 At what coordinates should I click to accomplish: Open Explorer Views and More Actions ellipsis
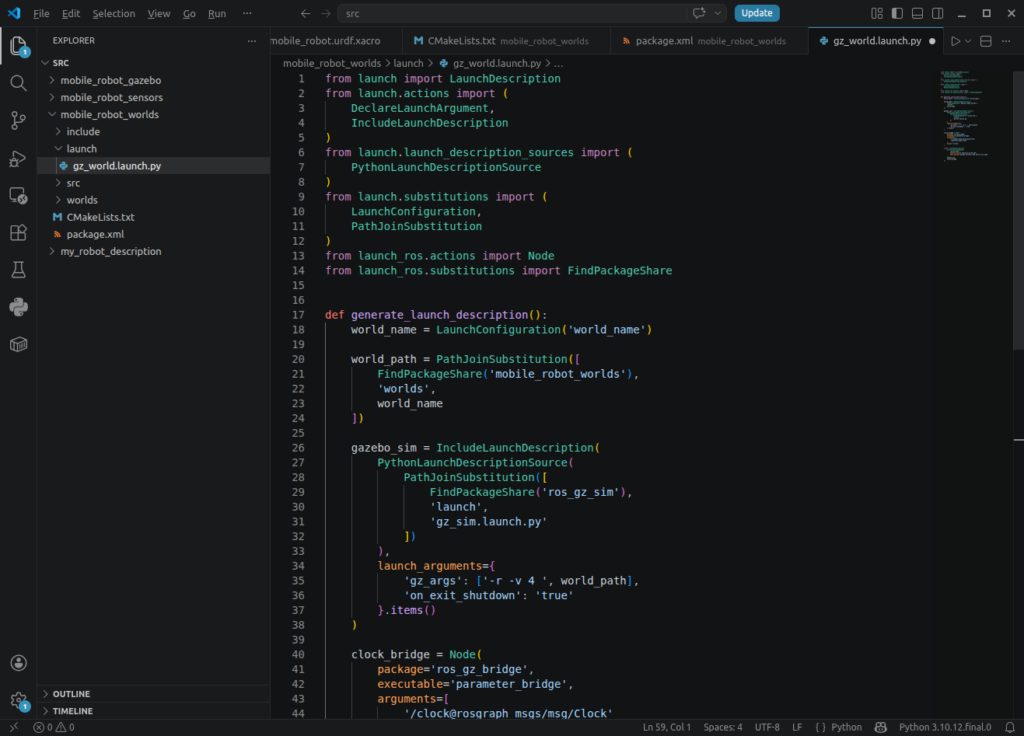[252, 40]
